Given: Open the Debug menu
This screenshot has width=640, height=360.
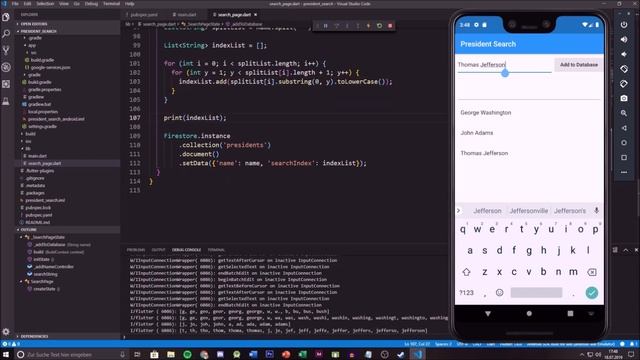Looking at the screenshot, I should [x=91, y=4].
